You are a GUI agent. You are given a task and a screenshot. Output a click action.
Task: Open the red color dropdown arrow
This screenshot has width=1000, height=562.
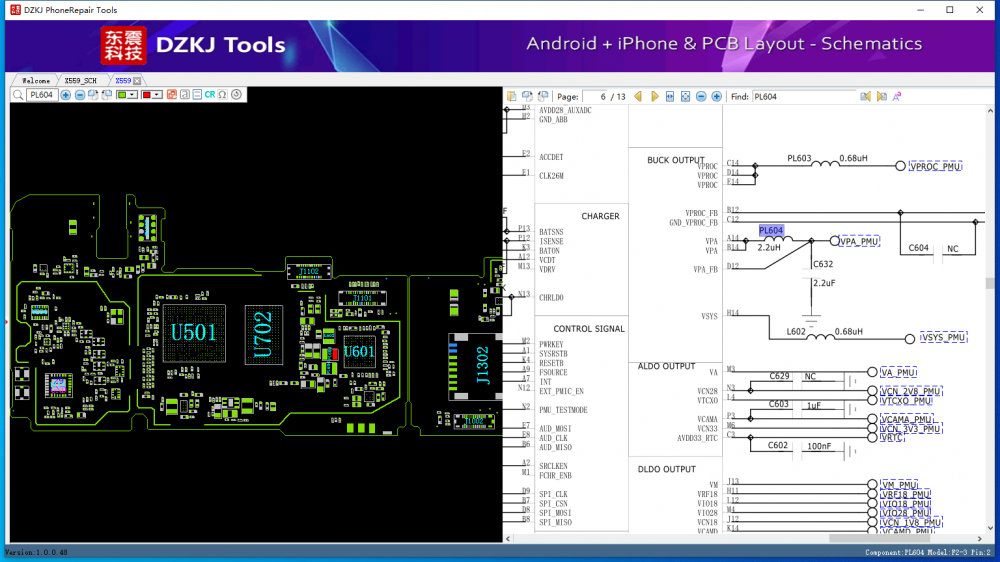pos(158,95)
